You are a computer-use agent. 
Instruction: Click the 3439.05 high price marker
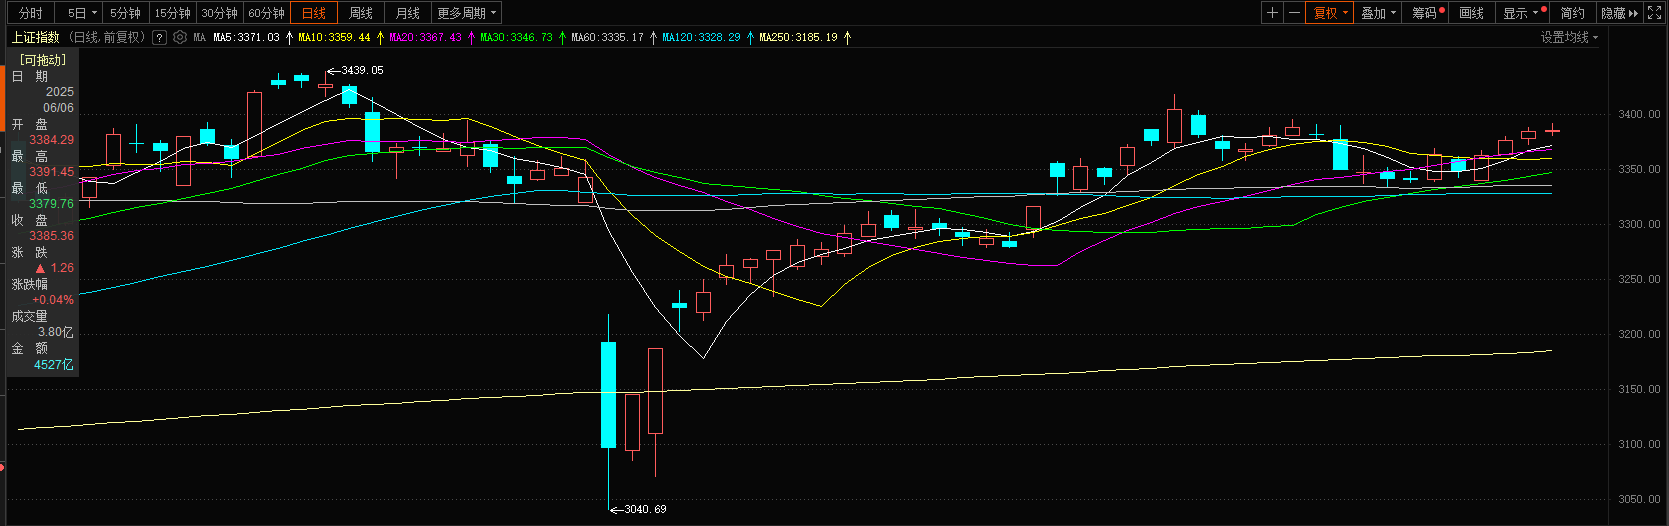point(362,70)
